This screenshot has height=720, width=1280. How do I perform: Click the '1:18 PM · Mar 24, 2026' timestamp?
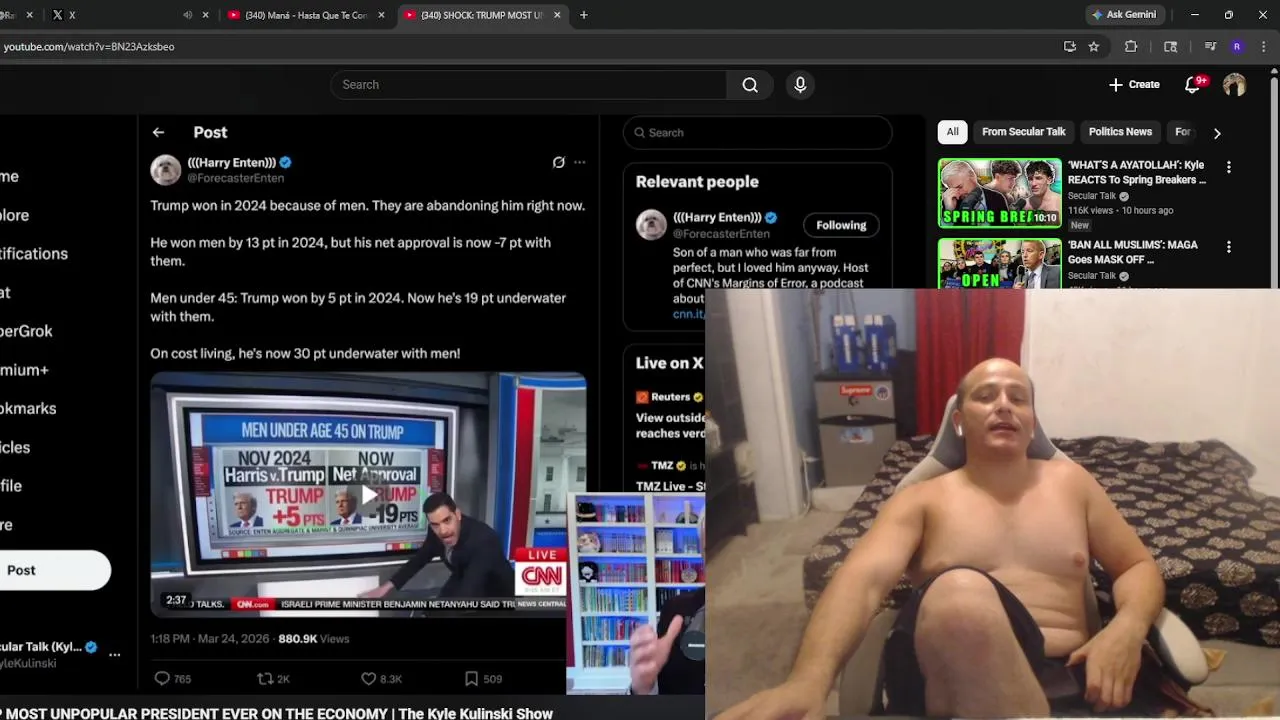coord(210,638)
